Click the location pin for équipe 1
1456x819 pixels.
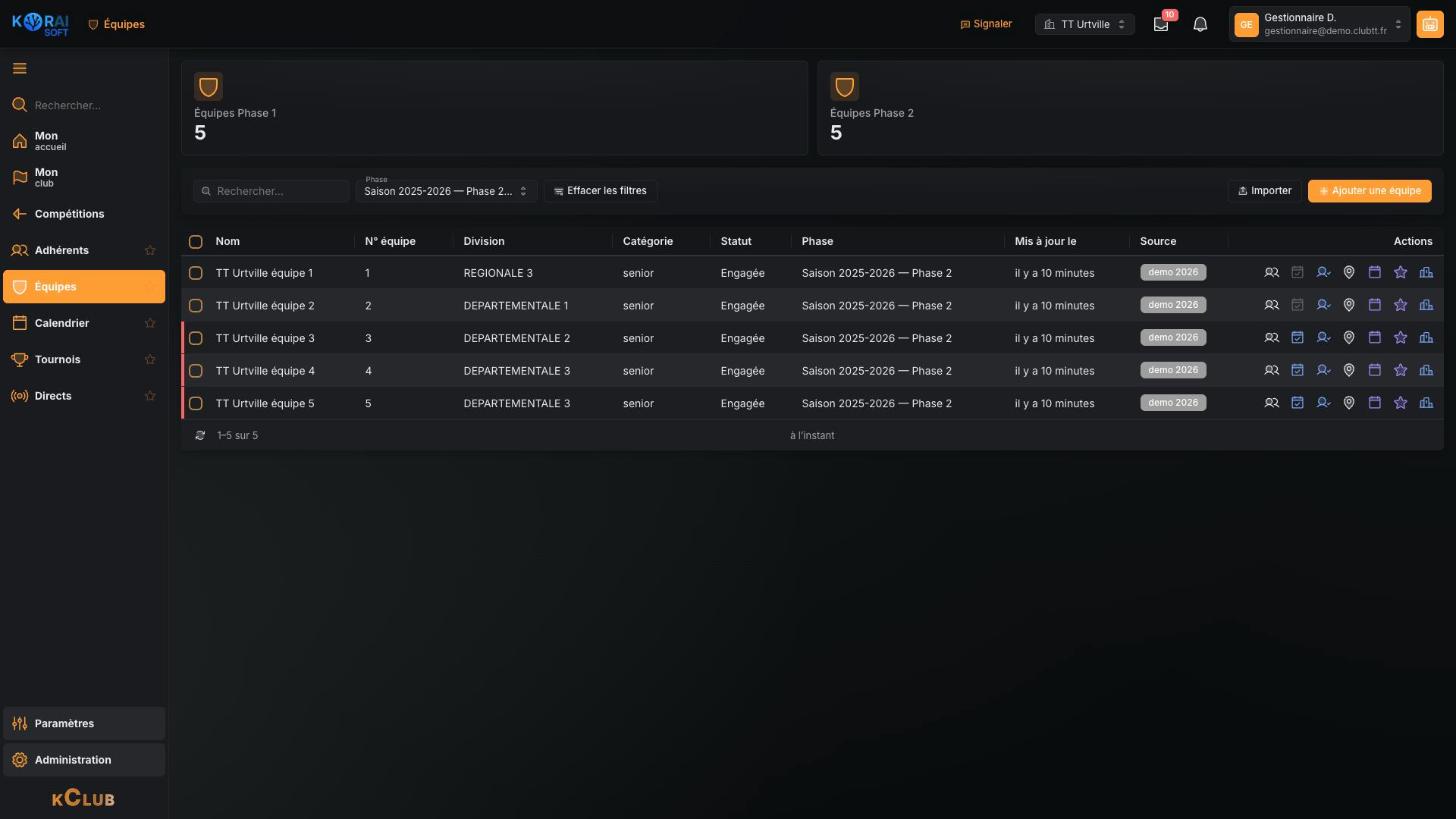(1349, 273)
